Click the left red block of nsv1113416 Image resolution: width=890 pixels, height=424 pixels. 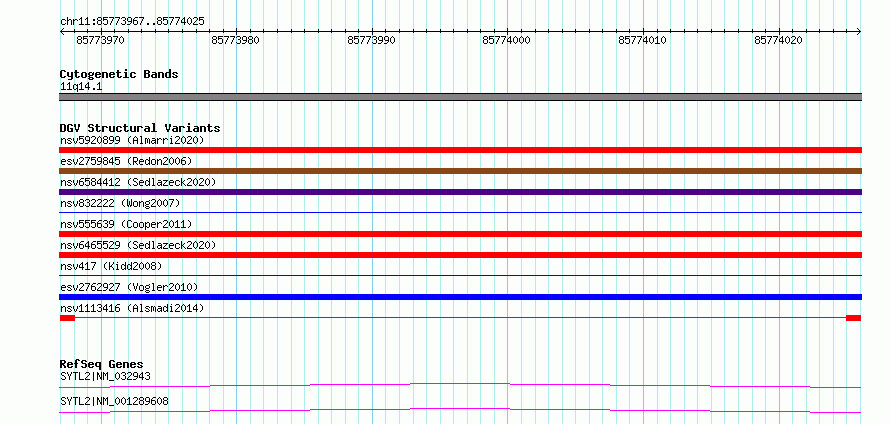[x=67, y=318]
